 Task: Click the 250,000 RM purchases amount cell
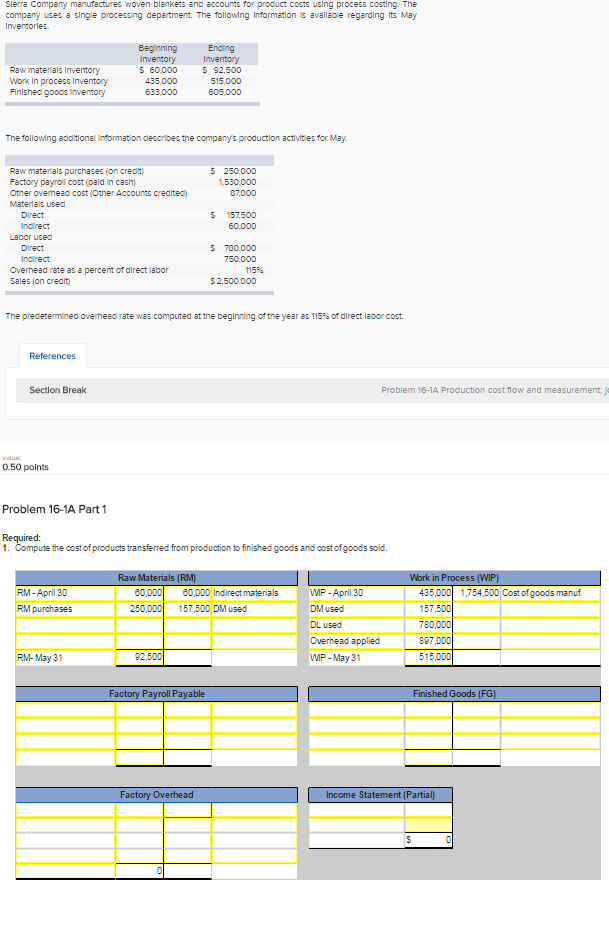coord(142,609)
